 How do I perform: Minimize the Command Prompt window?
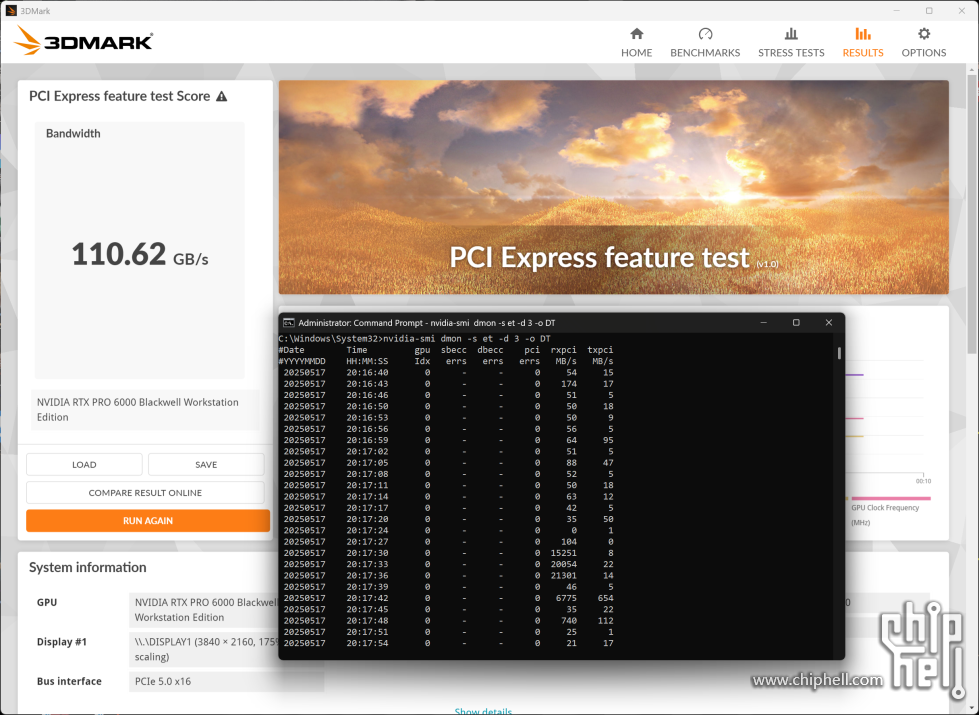763,323
